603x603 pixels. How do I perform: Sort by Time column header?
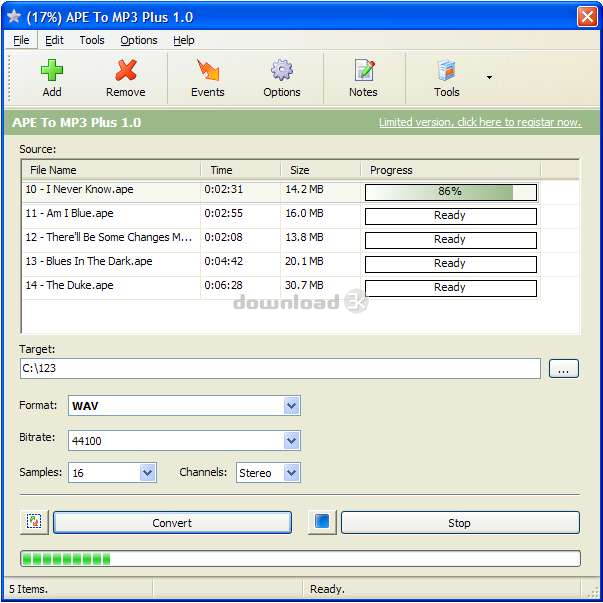pyautogui.click(x=240, y=170)
